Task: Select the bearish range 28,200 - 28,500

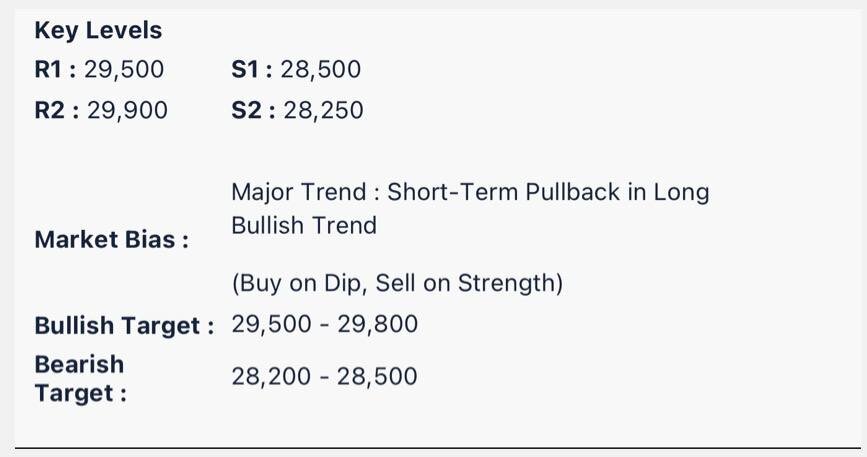Action: pos(324,376)
